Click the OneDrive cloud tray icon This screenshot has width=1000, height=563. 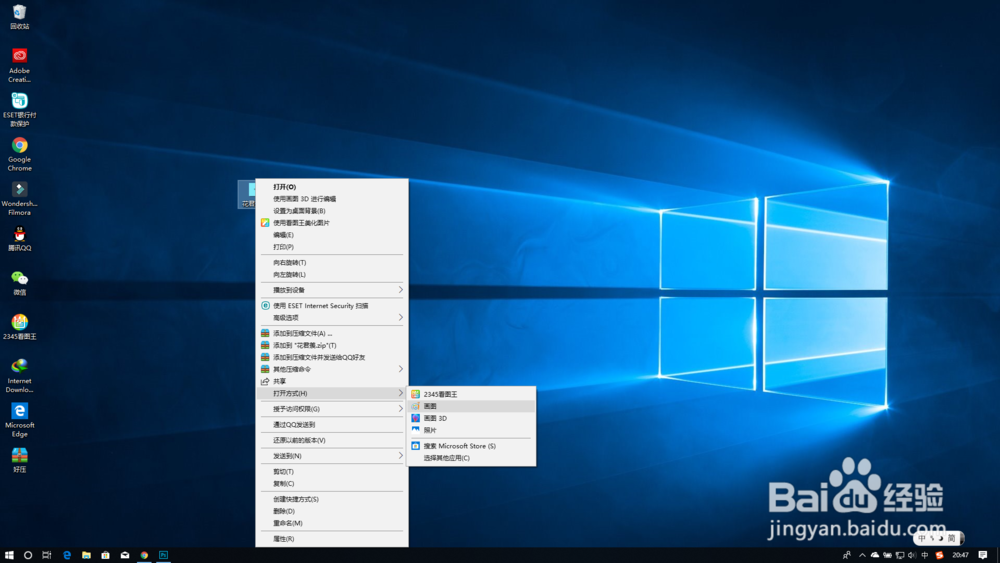click(874, 555)
